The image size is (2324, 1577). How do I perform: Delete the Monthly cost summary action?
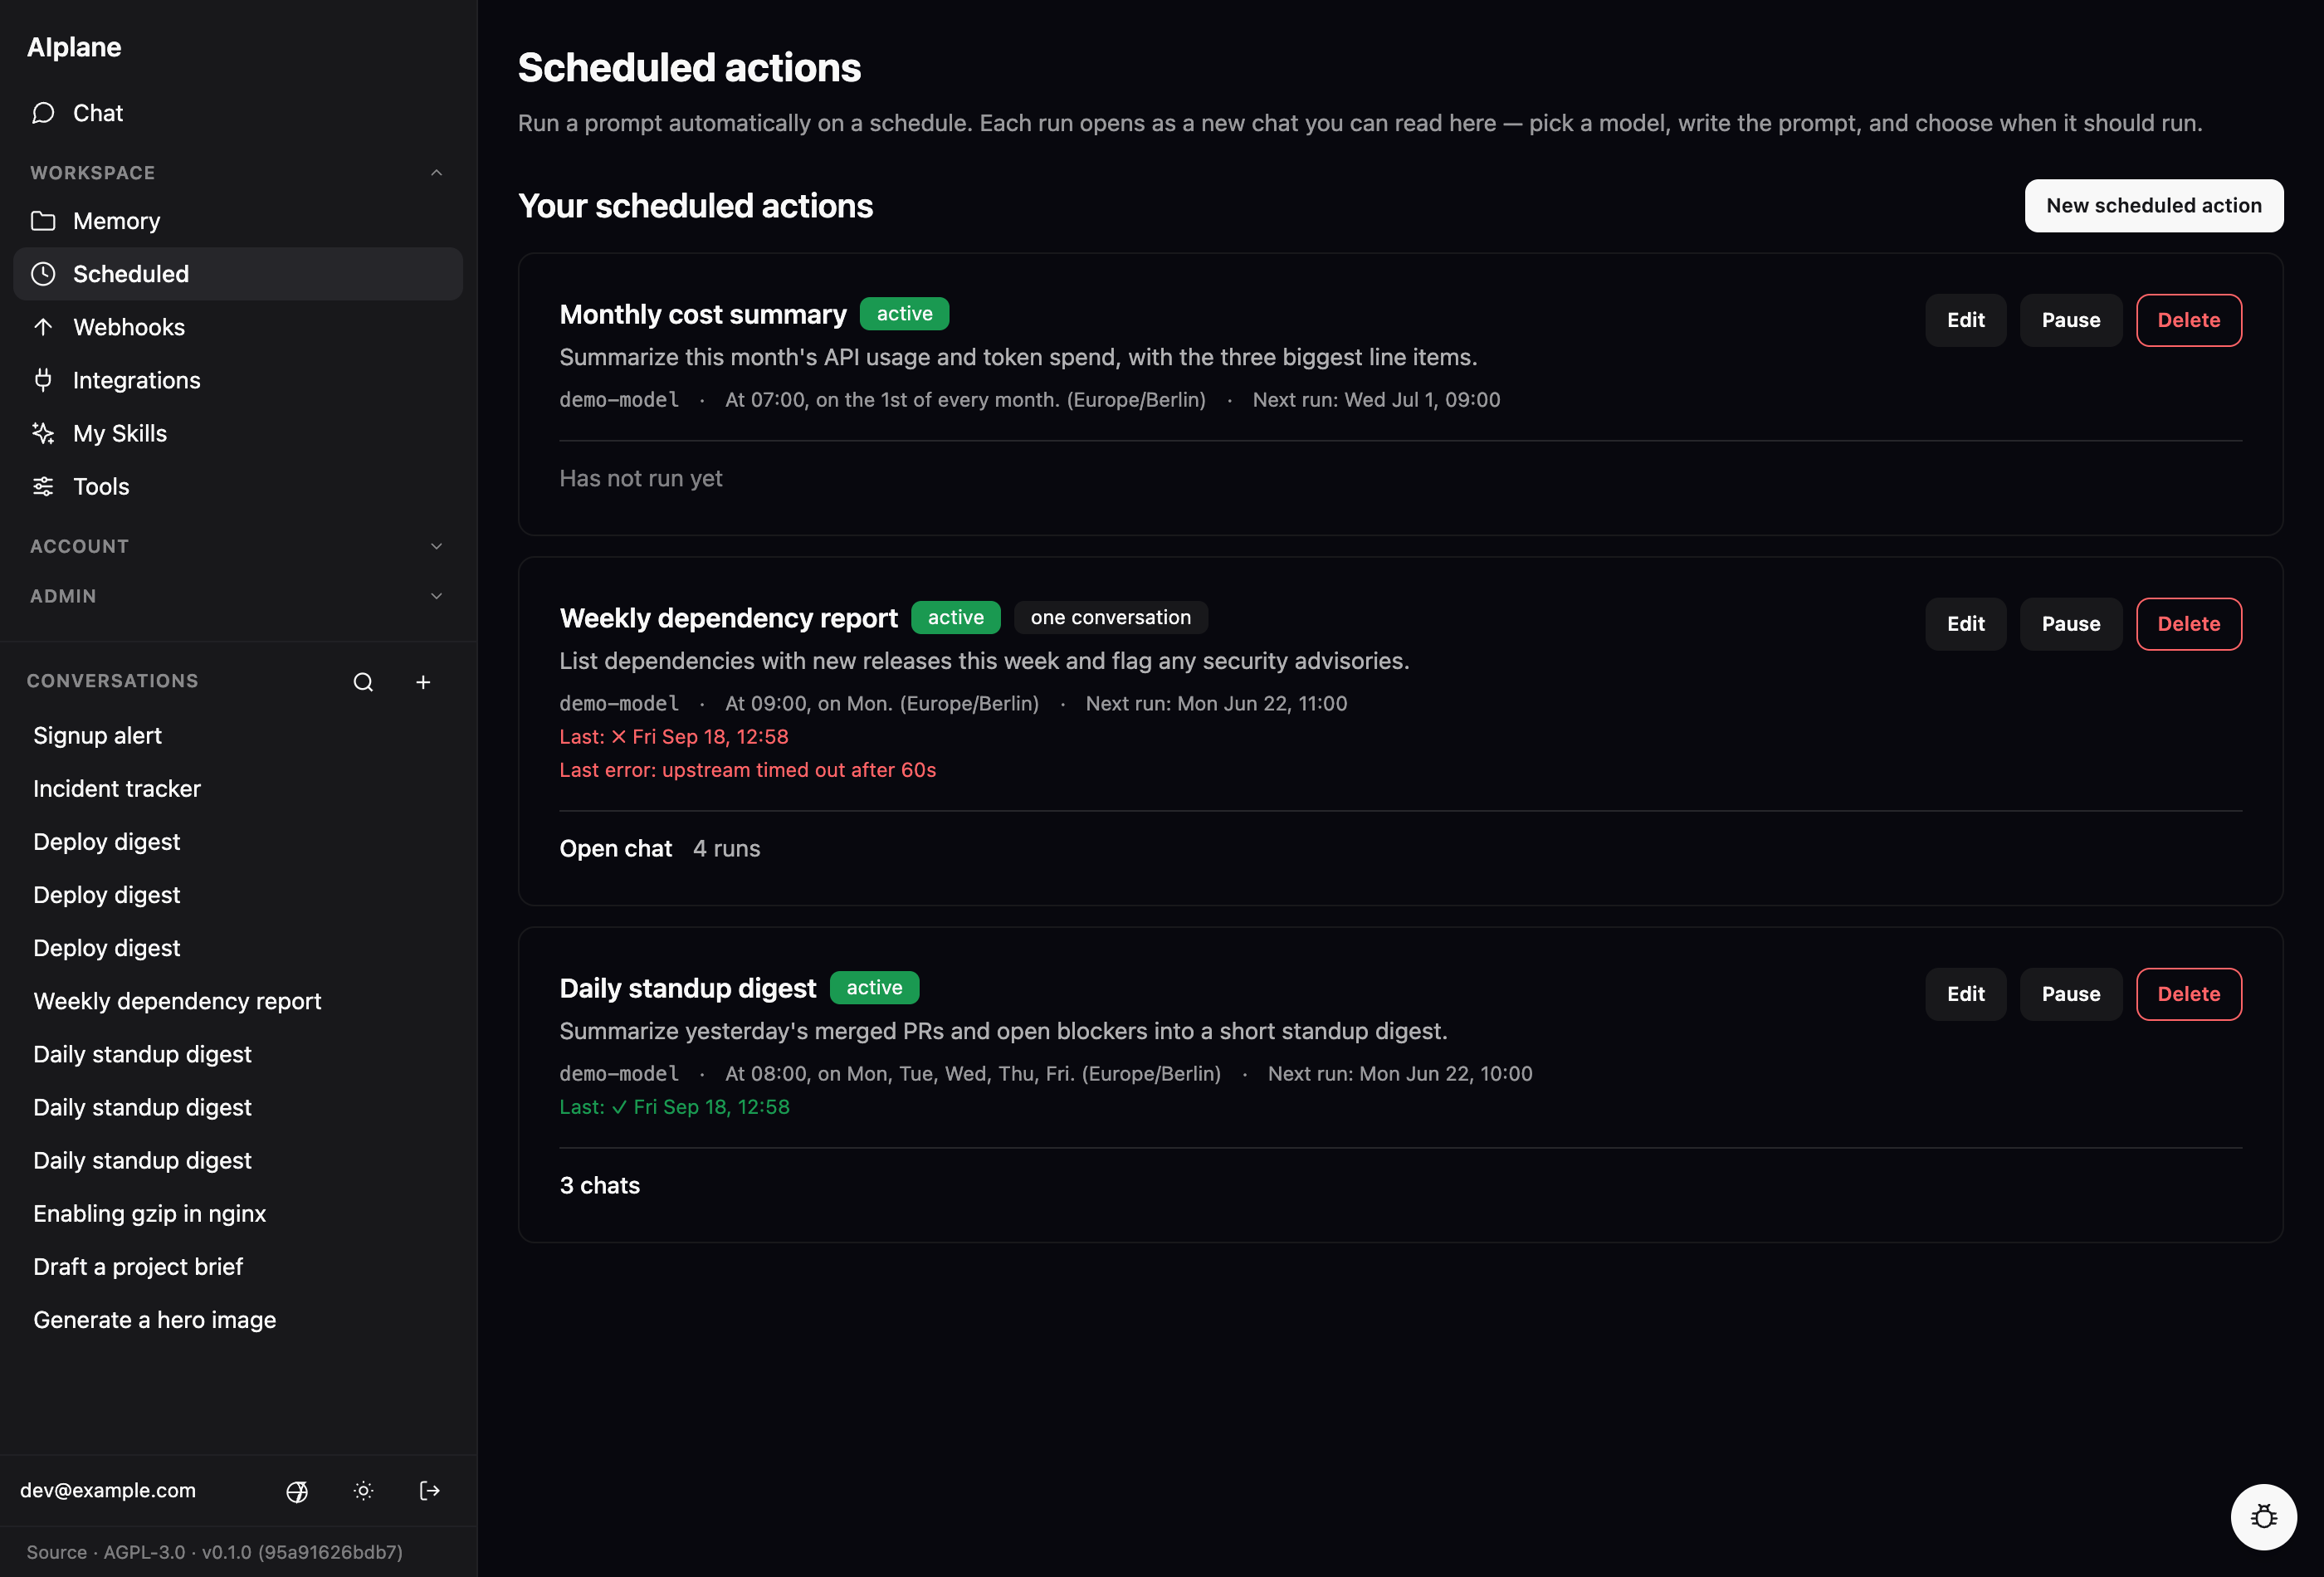click(x=2188, y=320)
